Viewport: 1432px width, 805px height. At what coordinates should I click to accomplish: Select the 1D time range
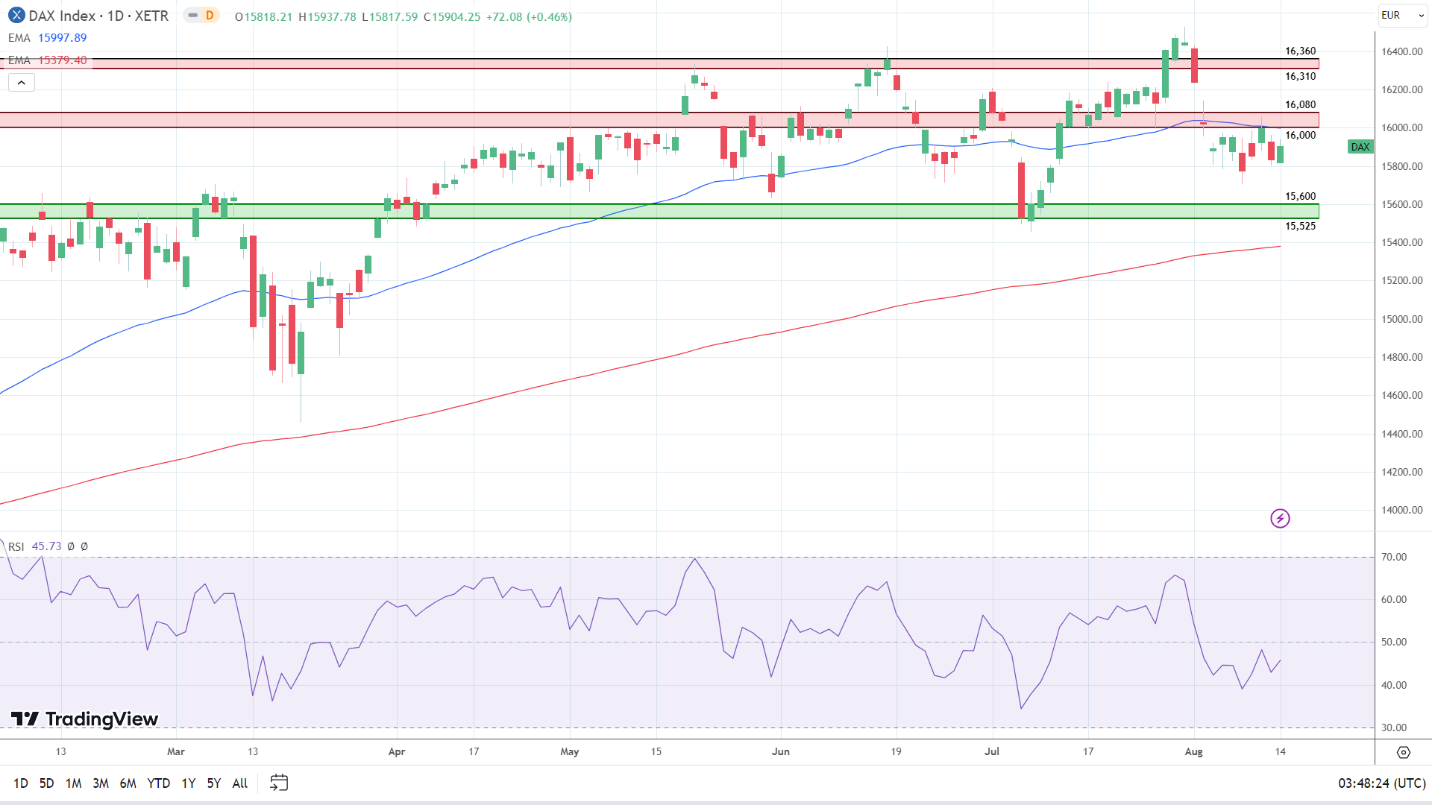pos(20,783)
